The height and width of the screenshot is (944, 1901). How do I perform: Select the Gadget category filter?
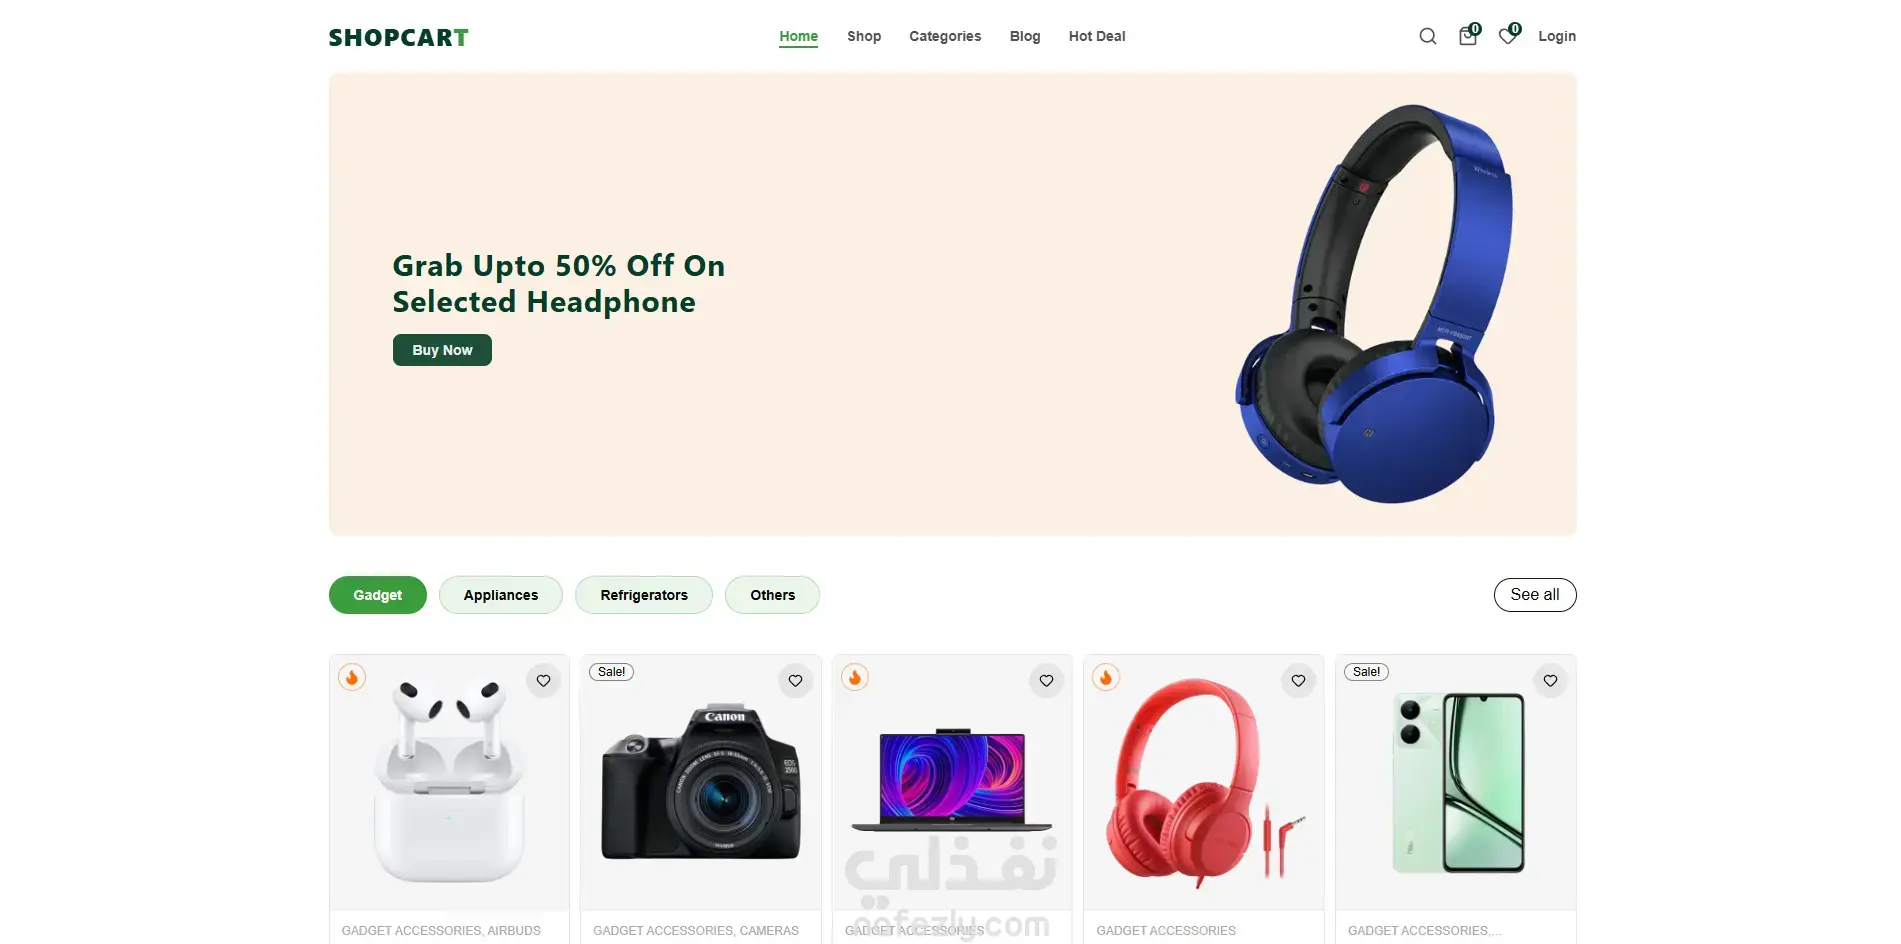[378, 595]
